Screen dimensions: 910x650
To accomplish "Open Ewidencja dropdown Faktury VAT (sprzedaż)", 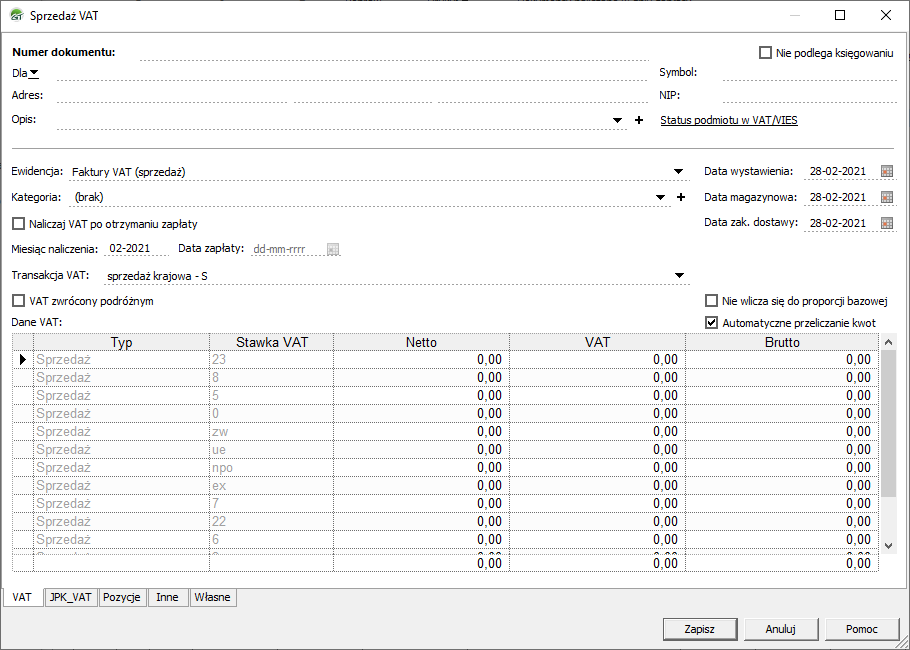I will 678,171.
